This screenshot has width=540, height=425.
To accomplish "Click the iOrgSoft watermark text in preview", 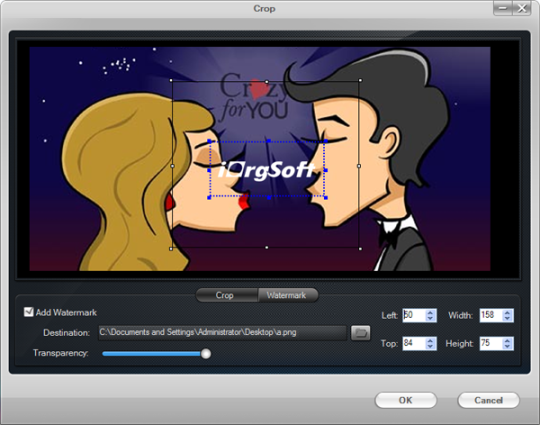I will pos(267,170).
